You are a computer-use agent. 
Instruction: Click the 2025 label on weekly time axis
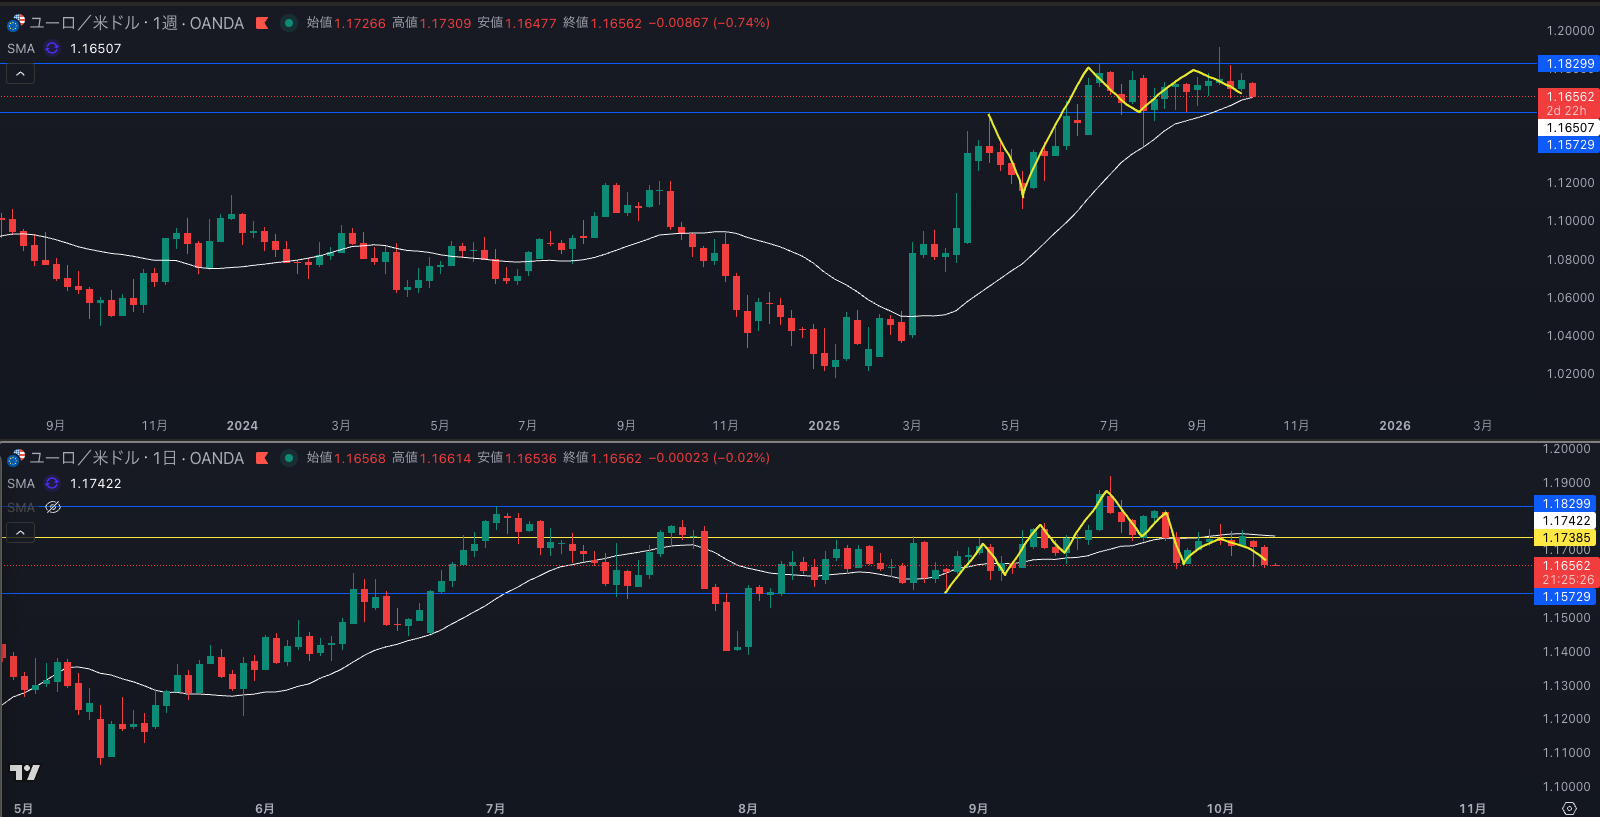[824, 426]
